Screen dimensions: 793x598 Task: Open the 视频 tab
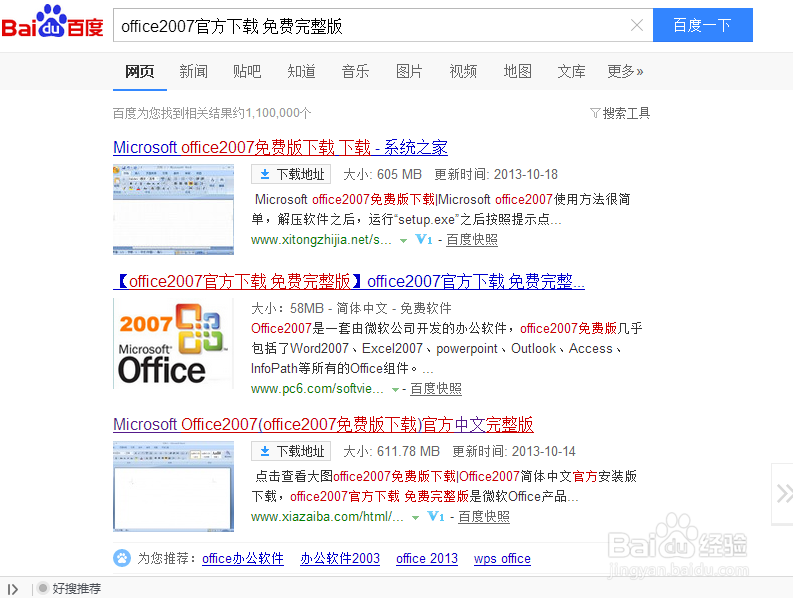pos(463,71)
